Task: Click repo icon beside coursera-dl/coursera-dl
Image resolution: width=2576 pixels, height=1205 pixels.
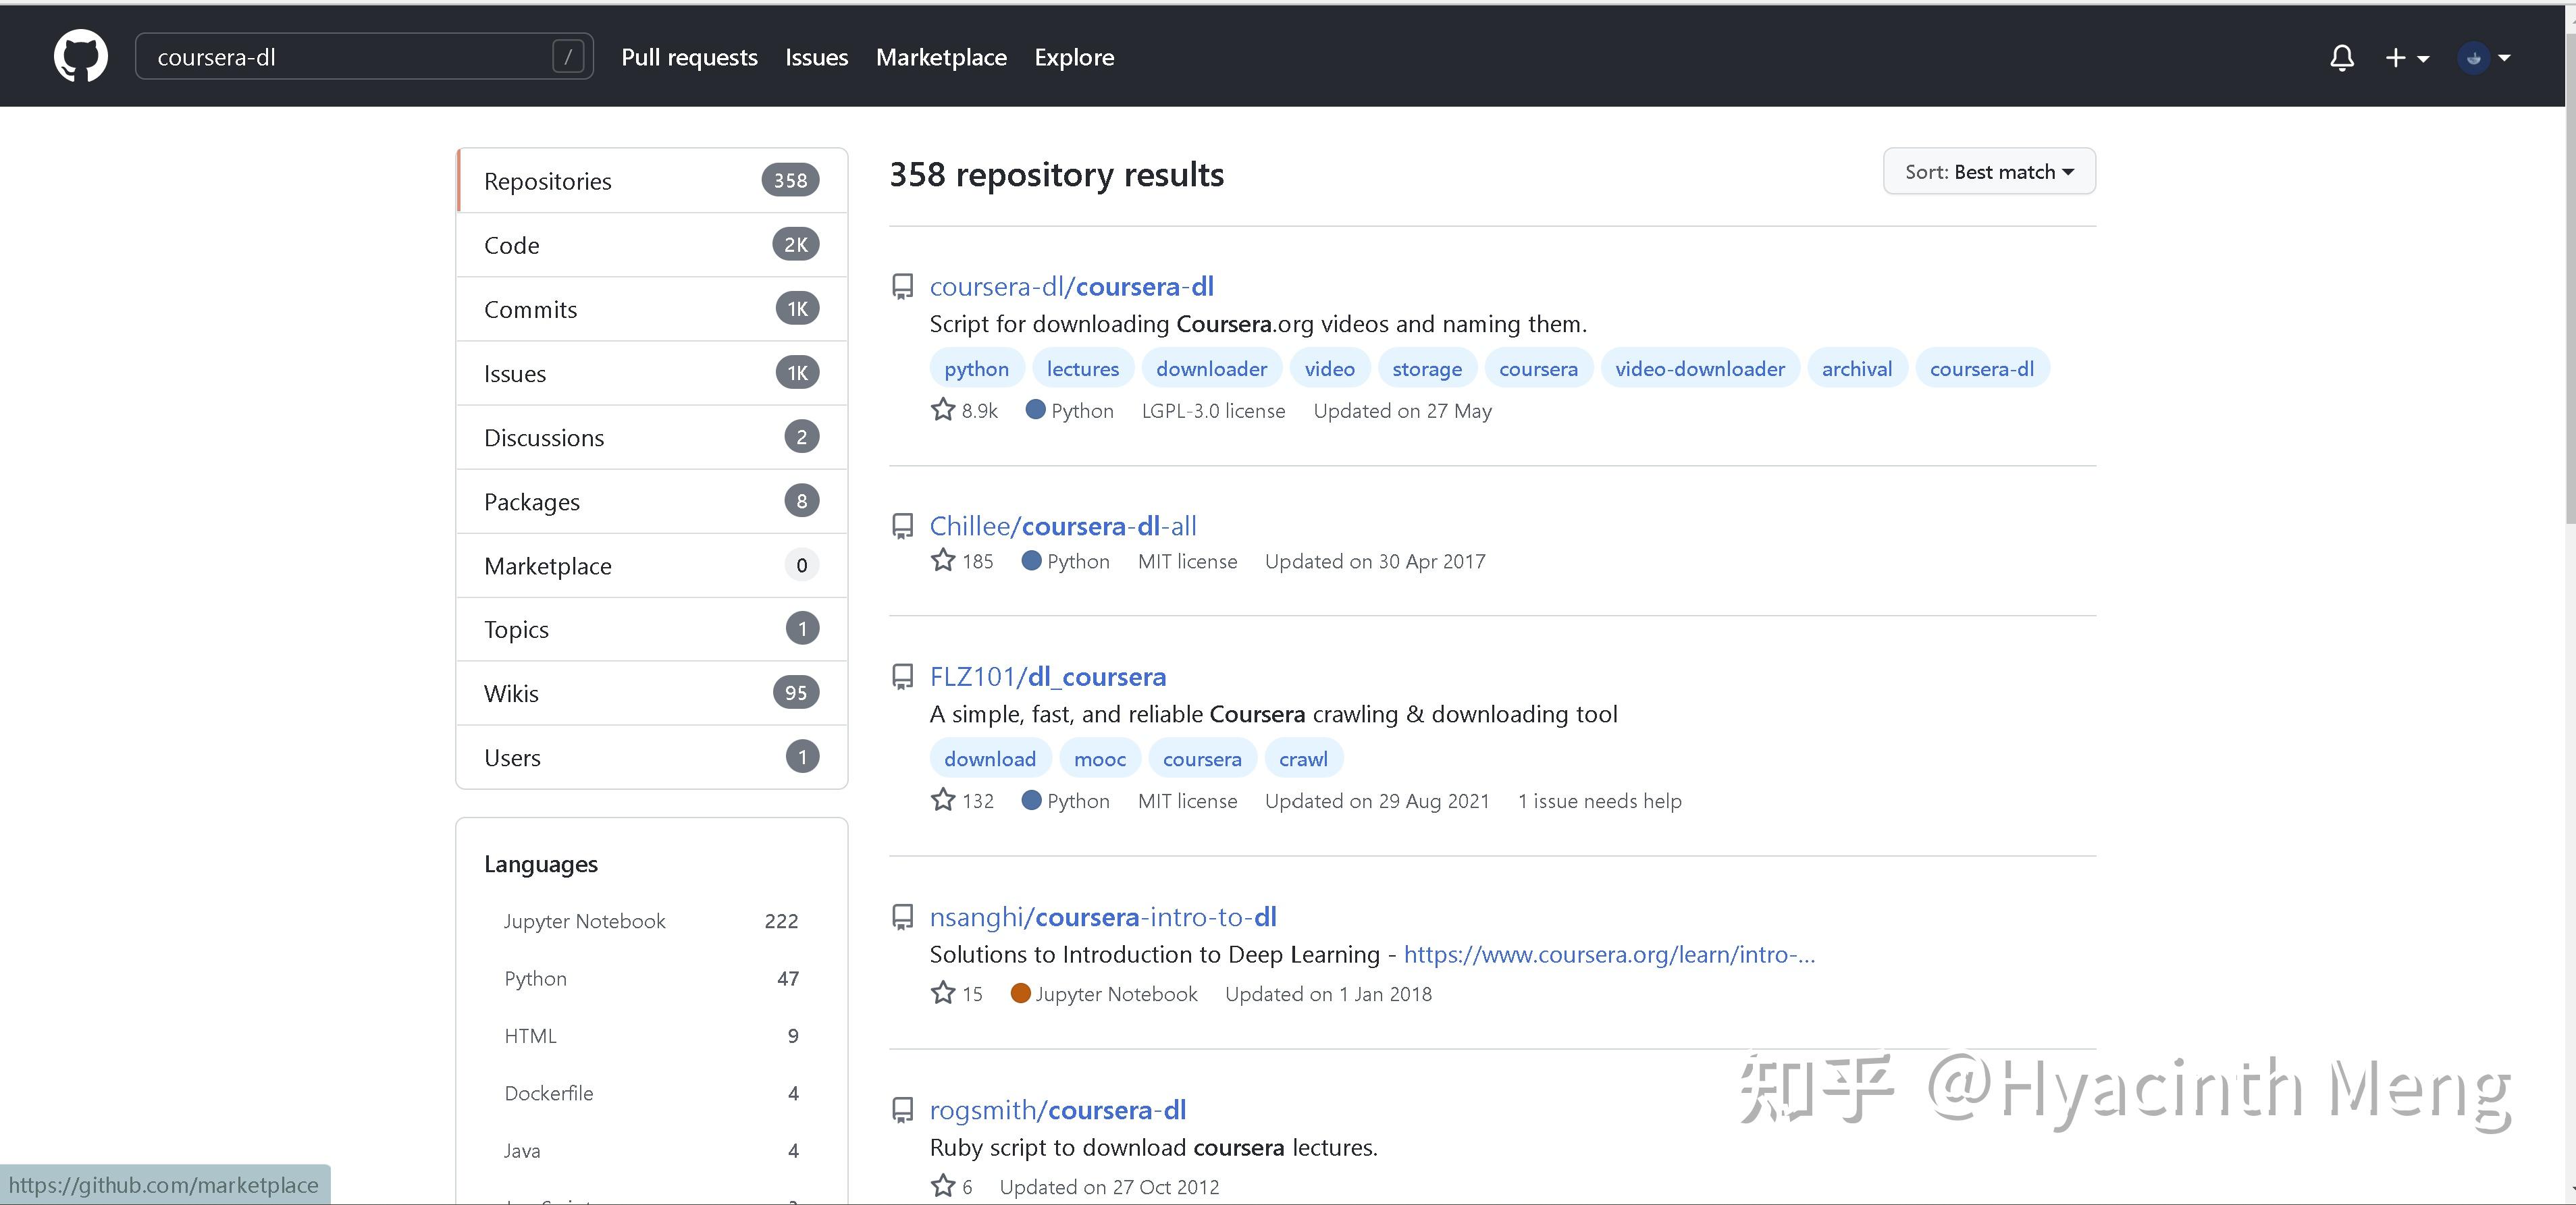Action: [902, 287]
